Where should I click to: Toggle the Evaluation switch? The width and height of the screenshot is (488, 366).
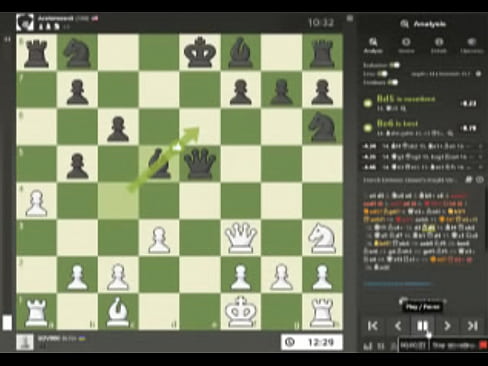[x=395, y=65]
